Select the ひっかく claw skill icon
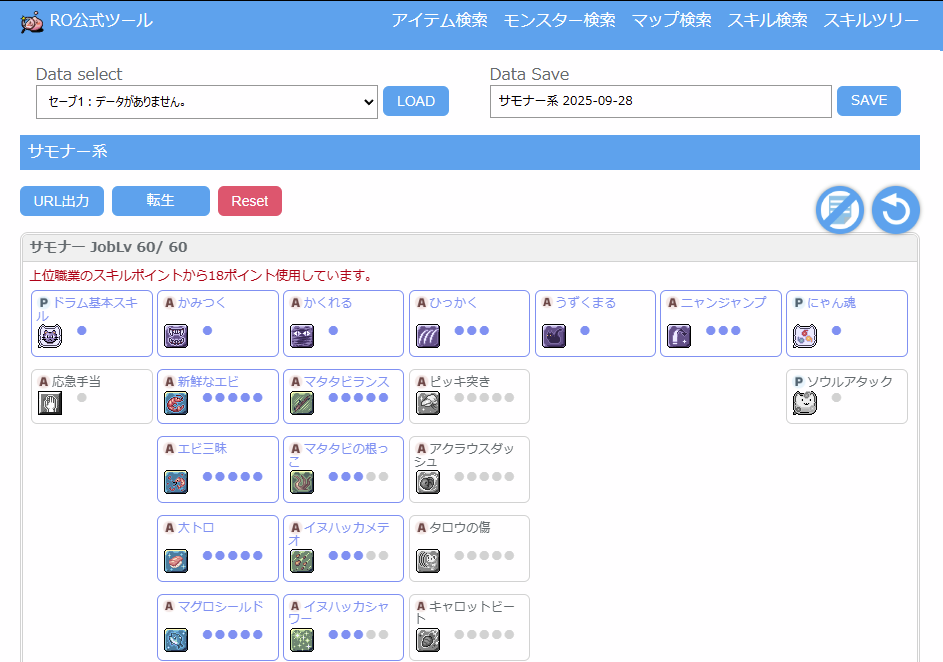This screenshot has height=662, width=943. tap(428, 336)
